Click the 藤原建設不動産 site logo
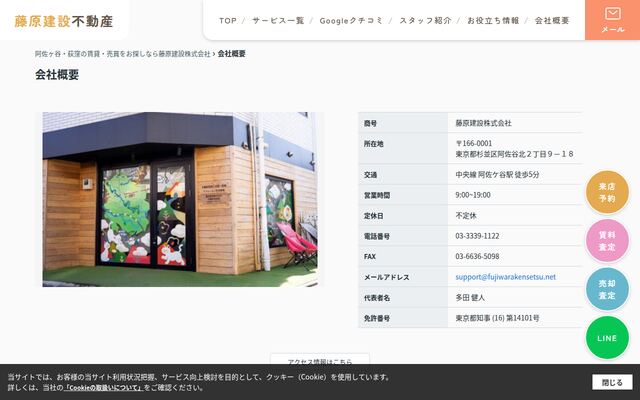This screenshot has width=640, height=400. coord(64,21)
